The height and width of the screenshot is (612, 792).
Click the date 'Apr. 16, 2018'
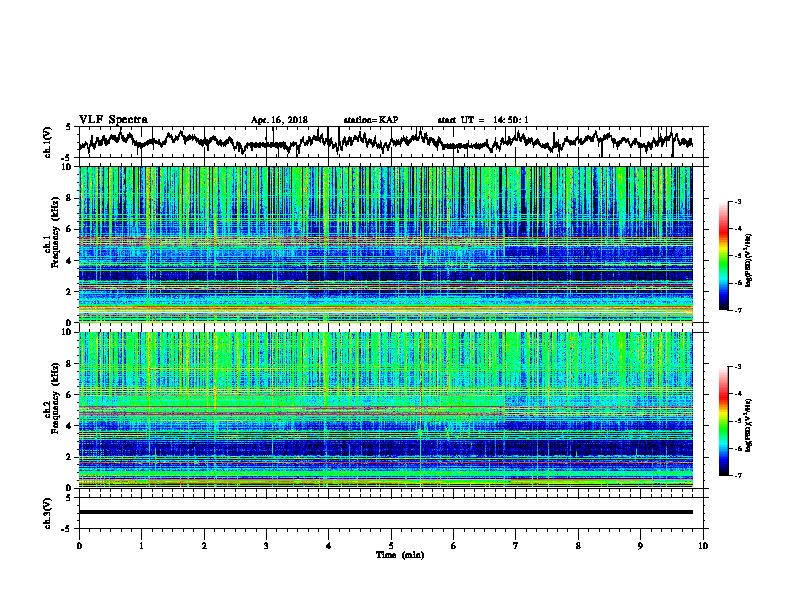279,120
